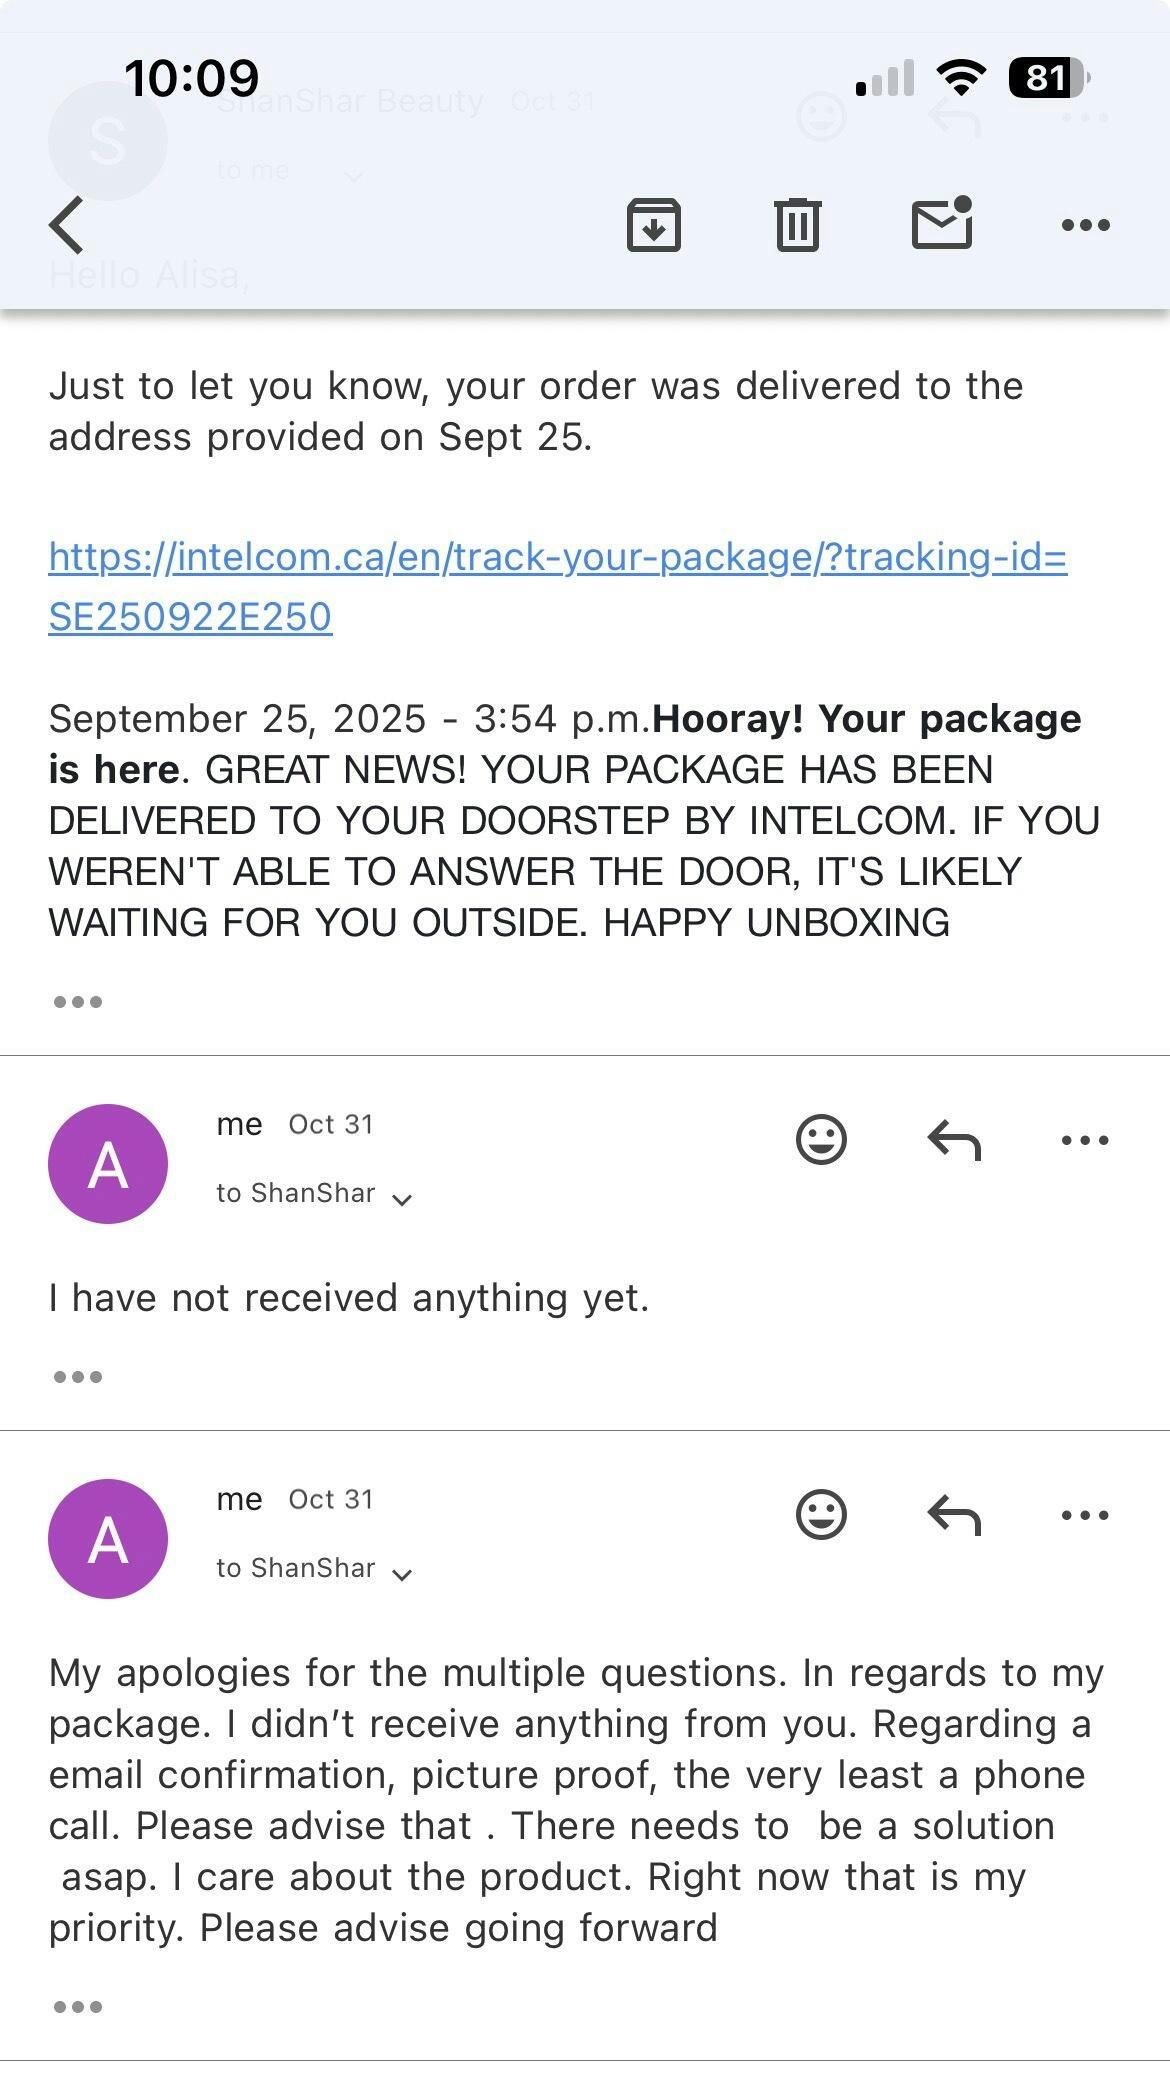Open the top toolbar more options menu
This screenshot has height=2088, width=1170.
tap(1085, 224)
